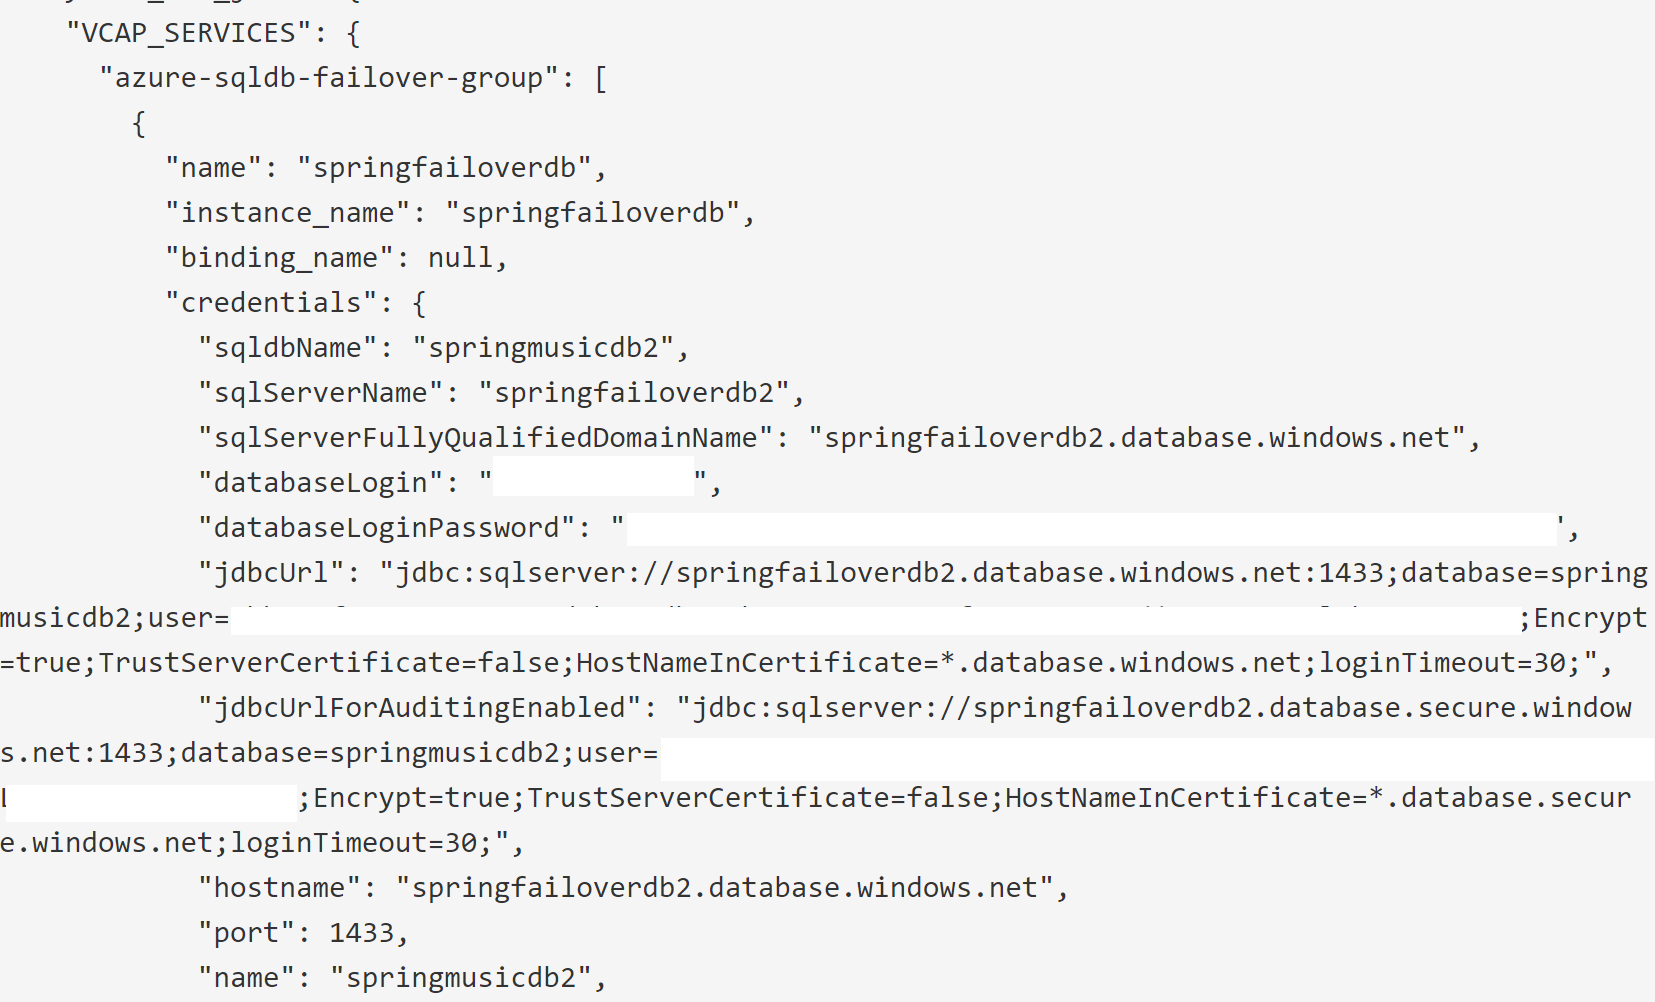Click the port value 1433
1655x1002 pixels.
[x=362, y=933]
